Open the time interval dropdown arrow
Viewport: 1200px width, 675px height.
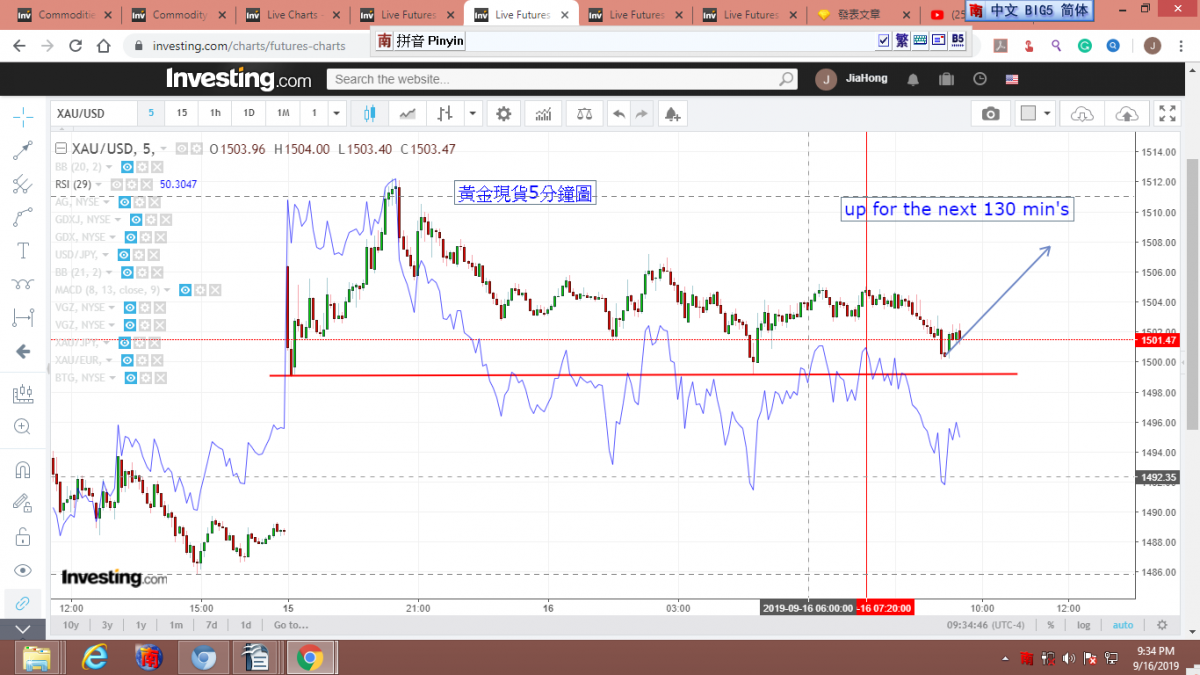point(336,114)
